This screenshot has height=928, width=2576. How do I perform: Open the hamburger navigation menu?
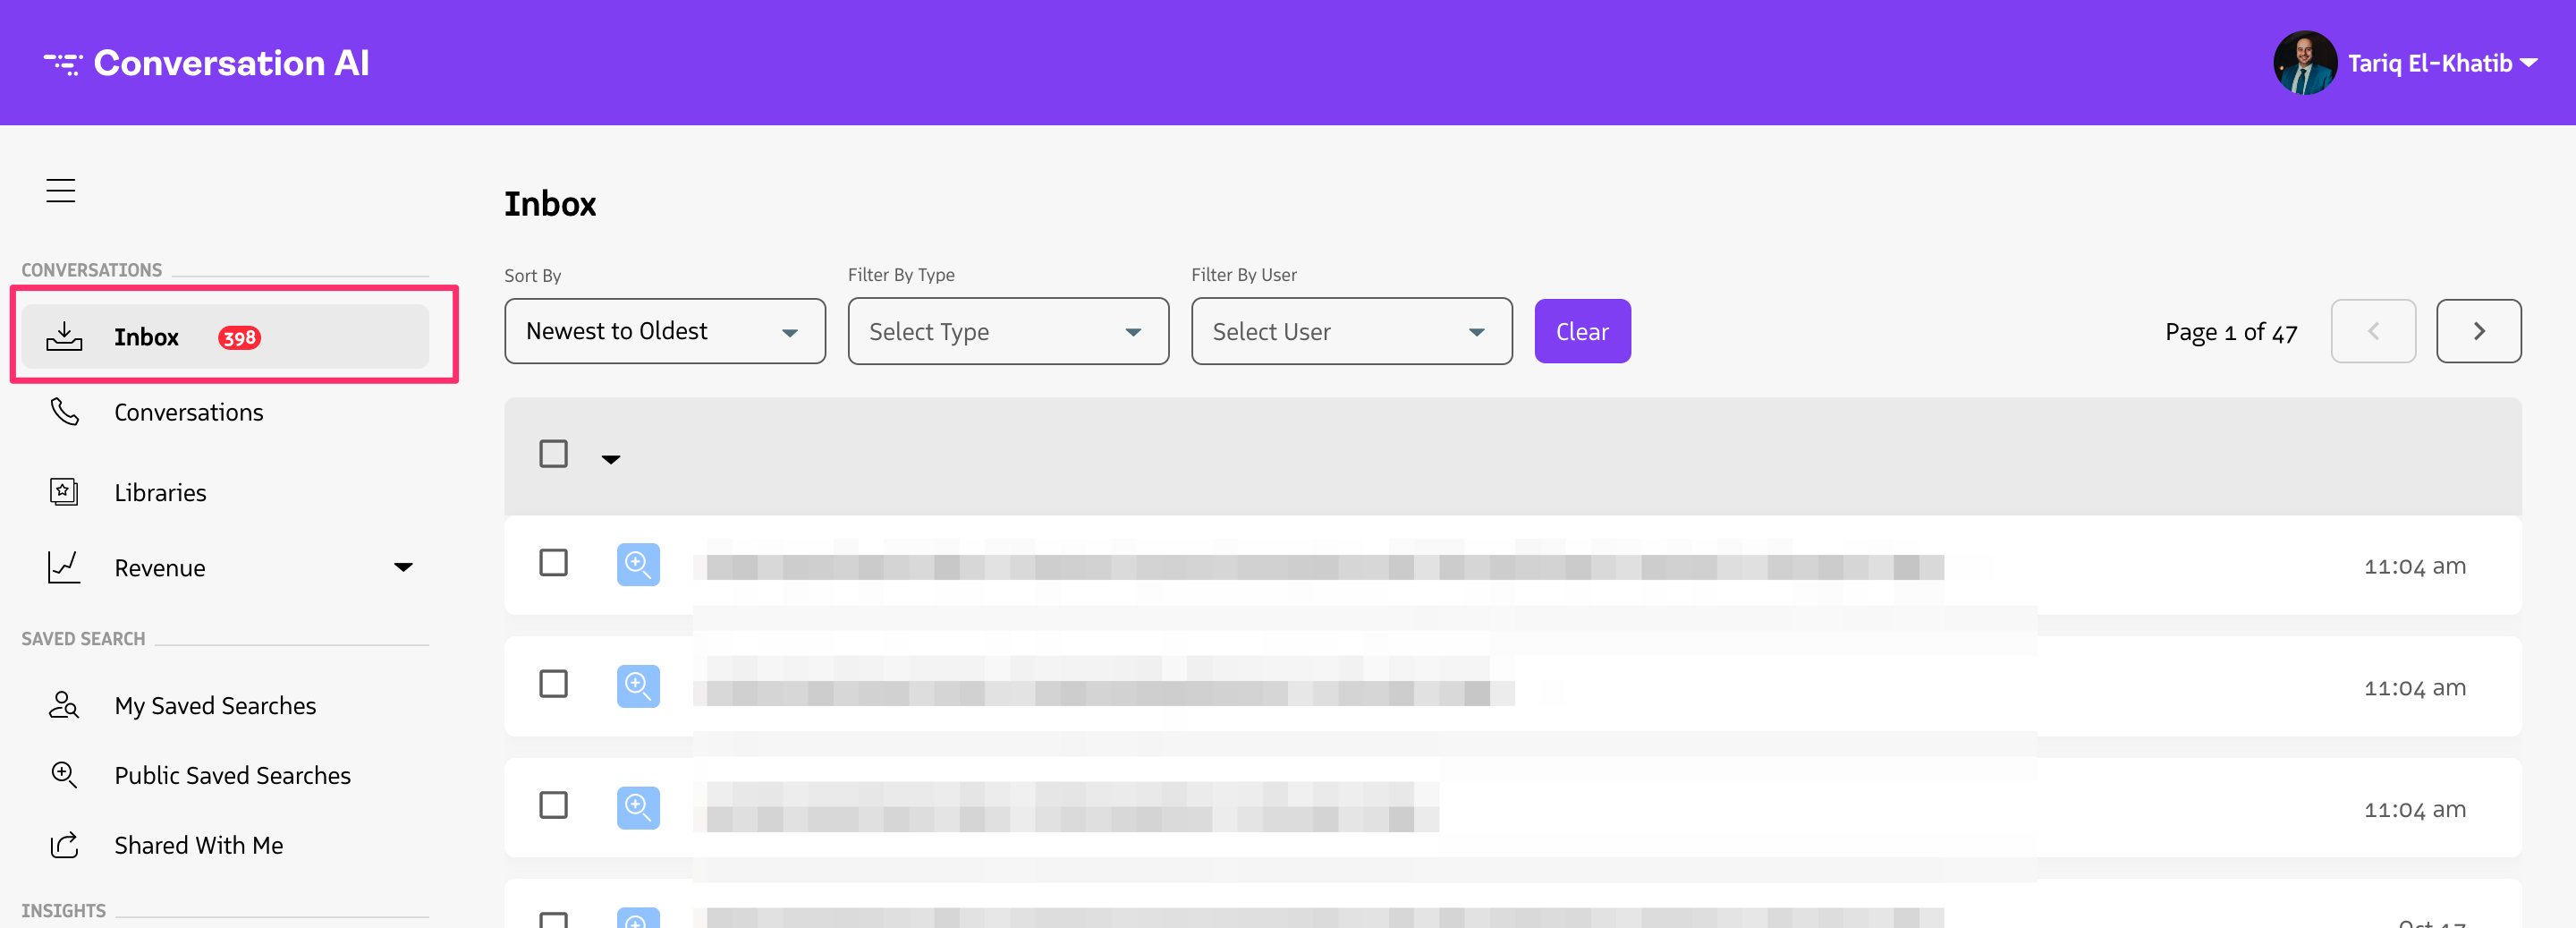point(60,190)
